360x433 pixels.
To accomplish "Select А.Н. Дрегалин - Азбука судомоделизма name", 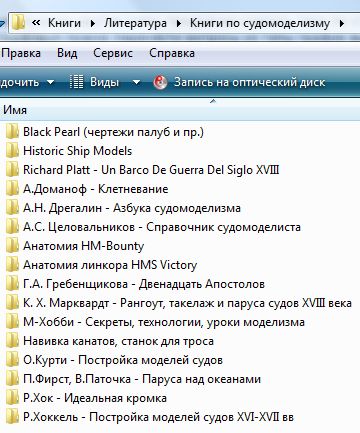I will coord(132,208).
